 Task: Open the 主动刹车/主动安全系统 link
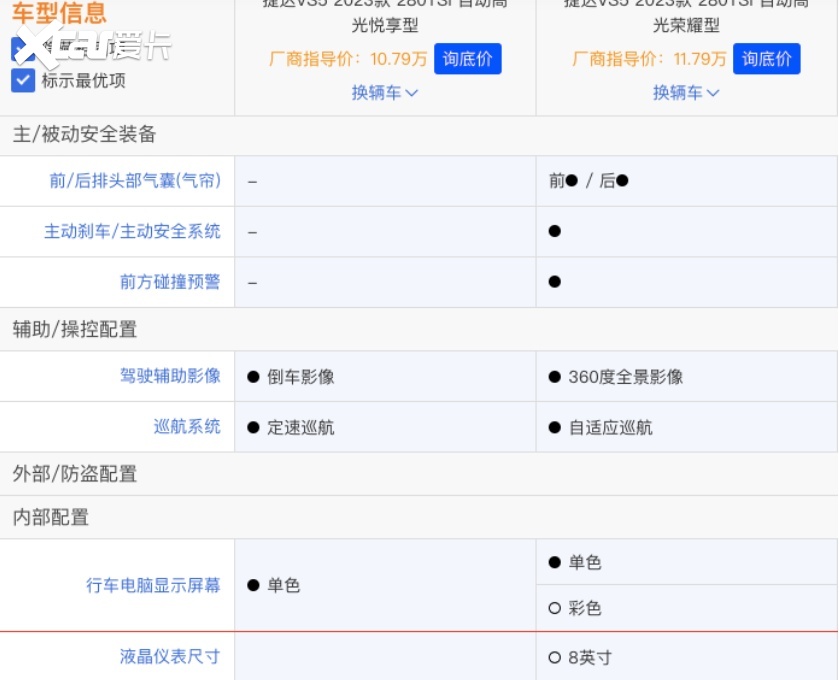tap(132, 231)
